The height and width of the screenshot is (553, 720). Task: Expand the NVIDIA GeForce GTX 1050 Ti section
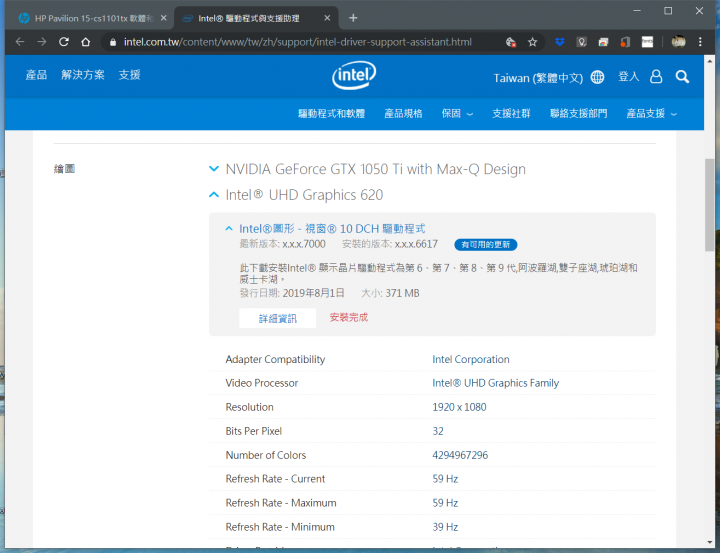tap(214, 169)
